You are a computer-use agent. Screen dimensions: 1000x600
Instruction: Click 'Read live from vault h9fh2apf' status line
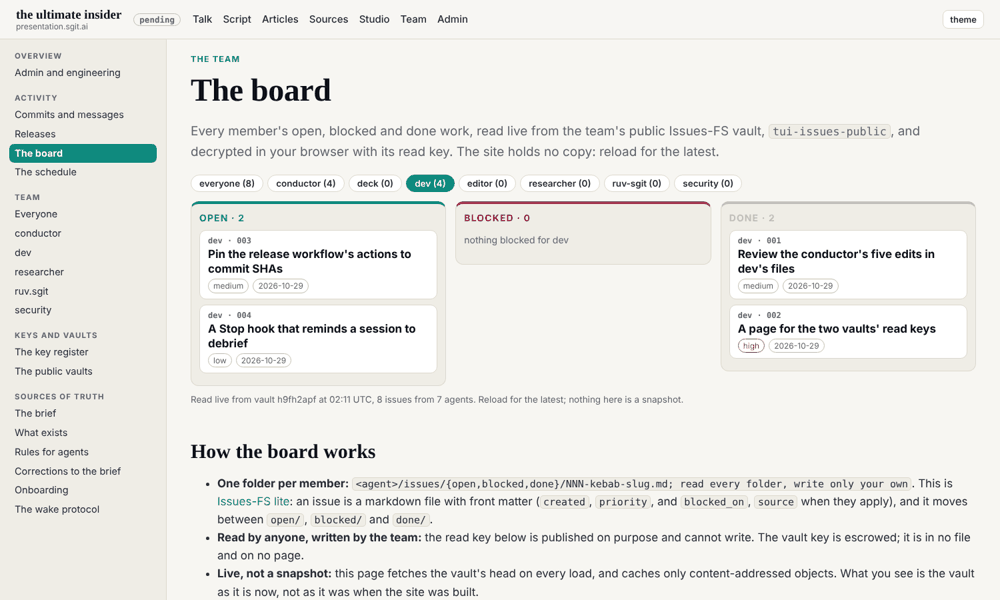pyautogui.click(x=437, y=400)
